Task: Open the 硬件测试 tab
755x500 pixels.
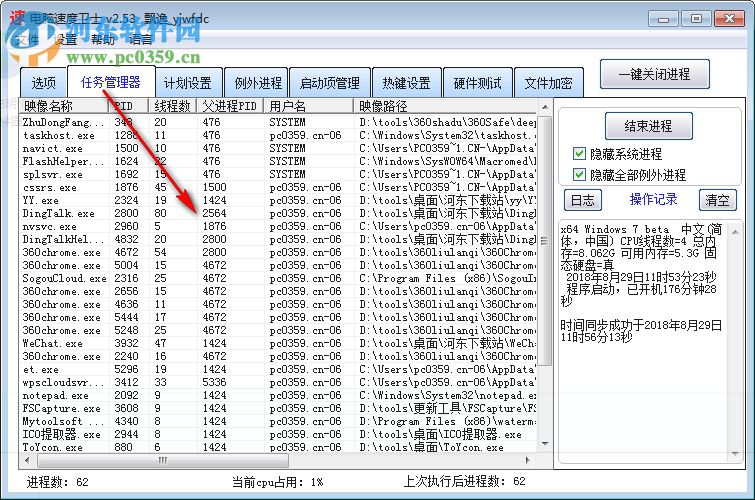Action: pyautogui.click(x=478, y=83)
